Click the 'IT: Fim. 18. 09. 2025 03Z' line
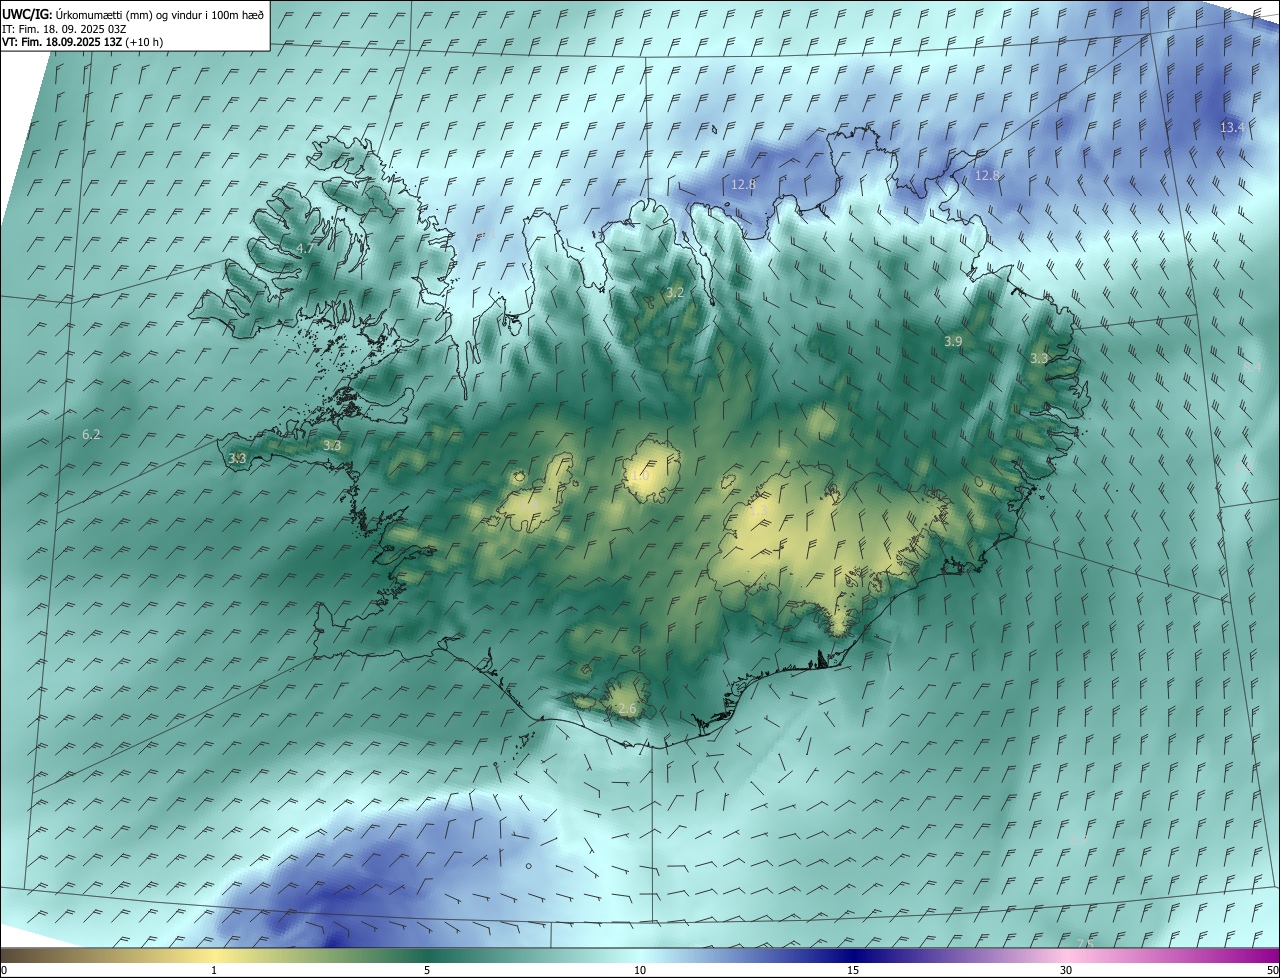The height and width of the screenshot is (978, 1280). click(64, 29)
